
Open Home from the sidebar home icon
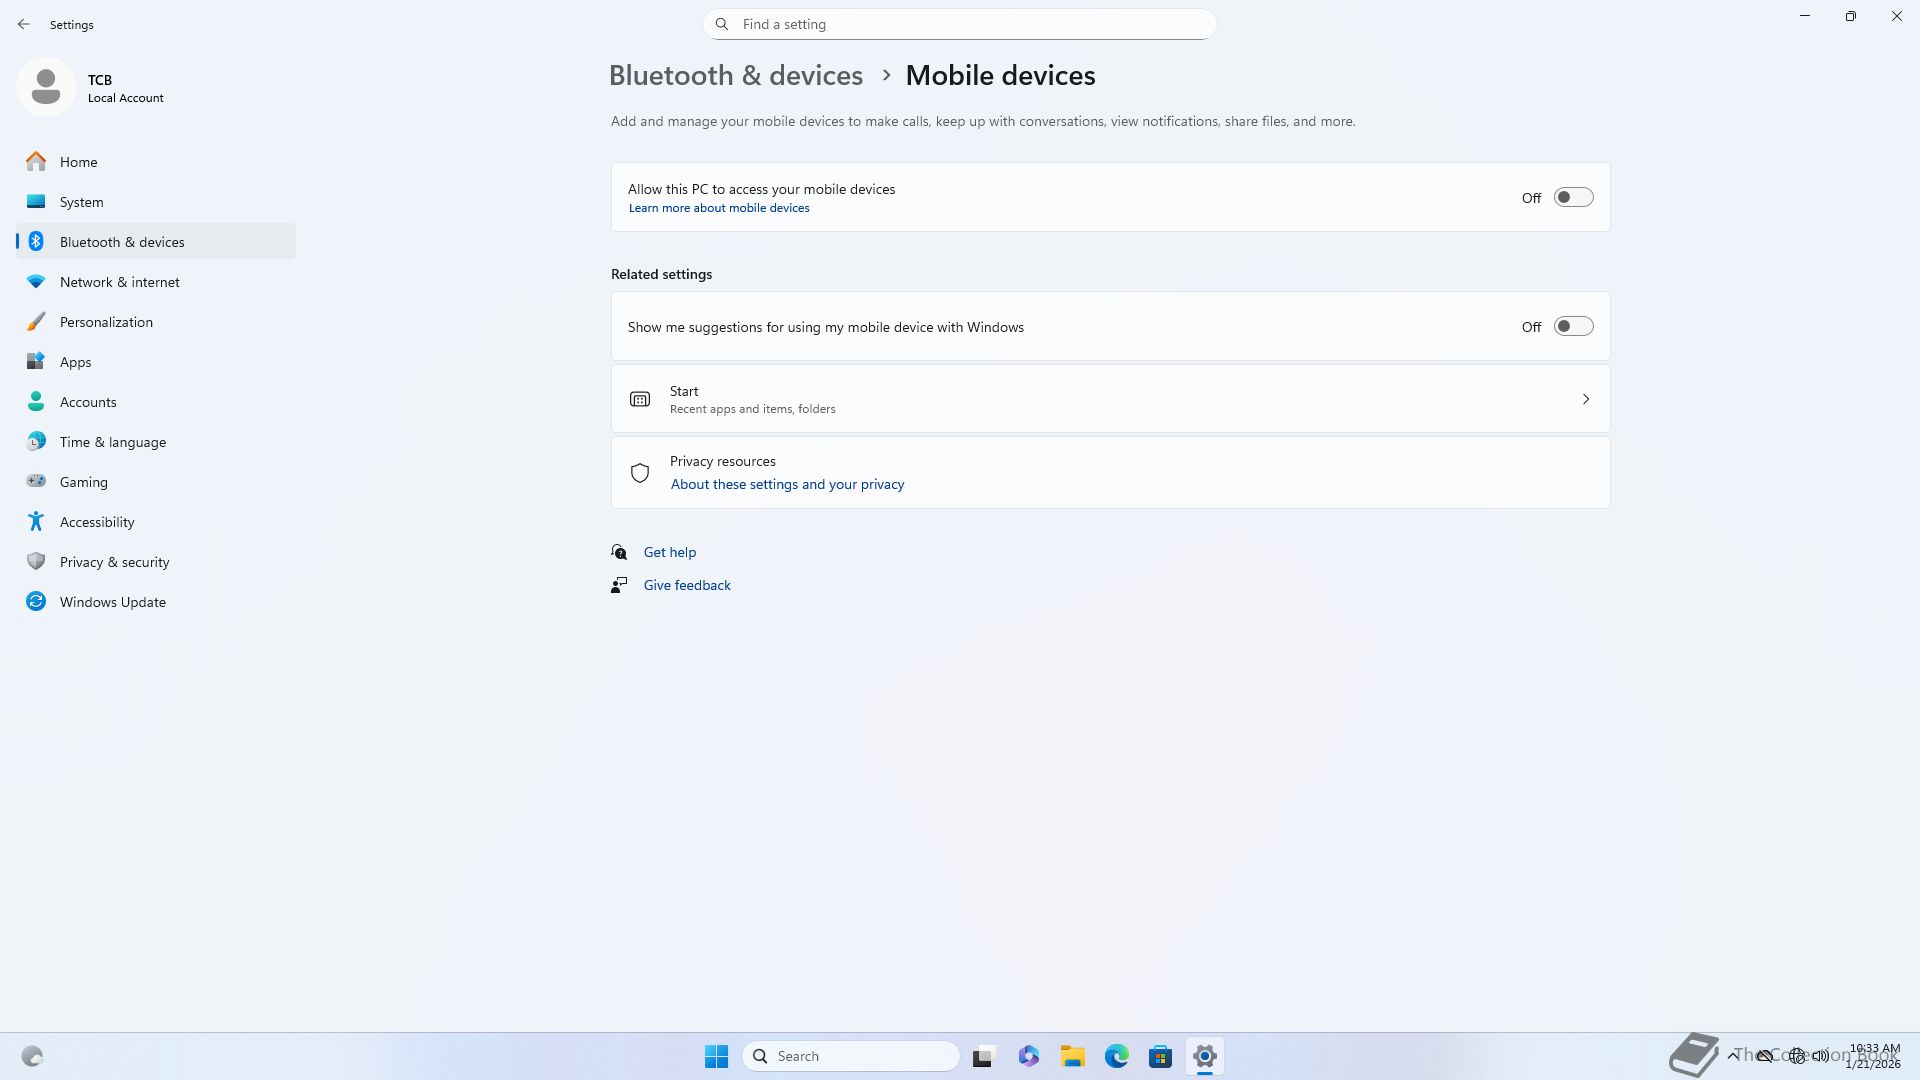click(36, 162)
